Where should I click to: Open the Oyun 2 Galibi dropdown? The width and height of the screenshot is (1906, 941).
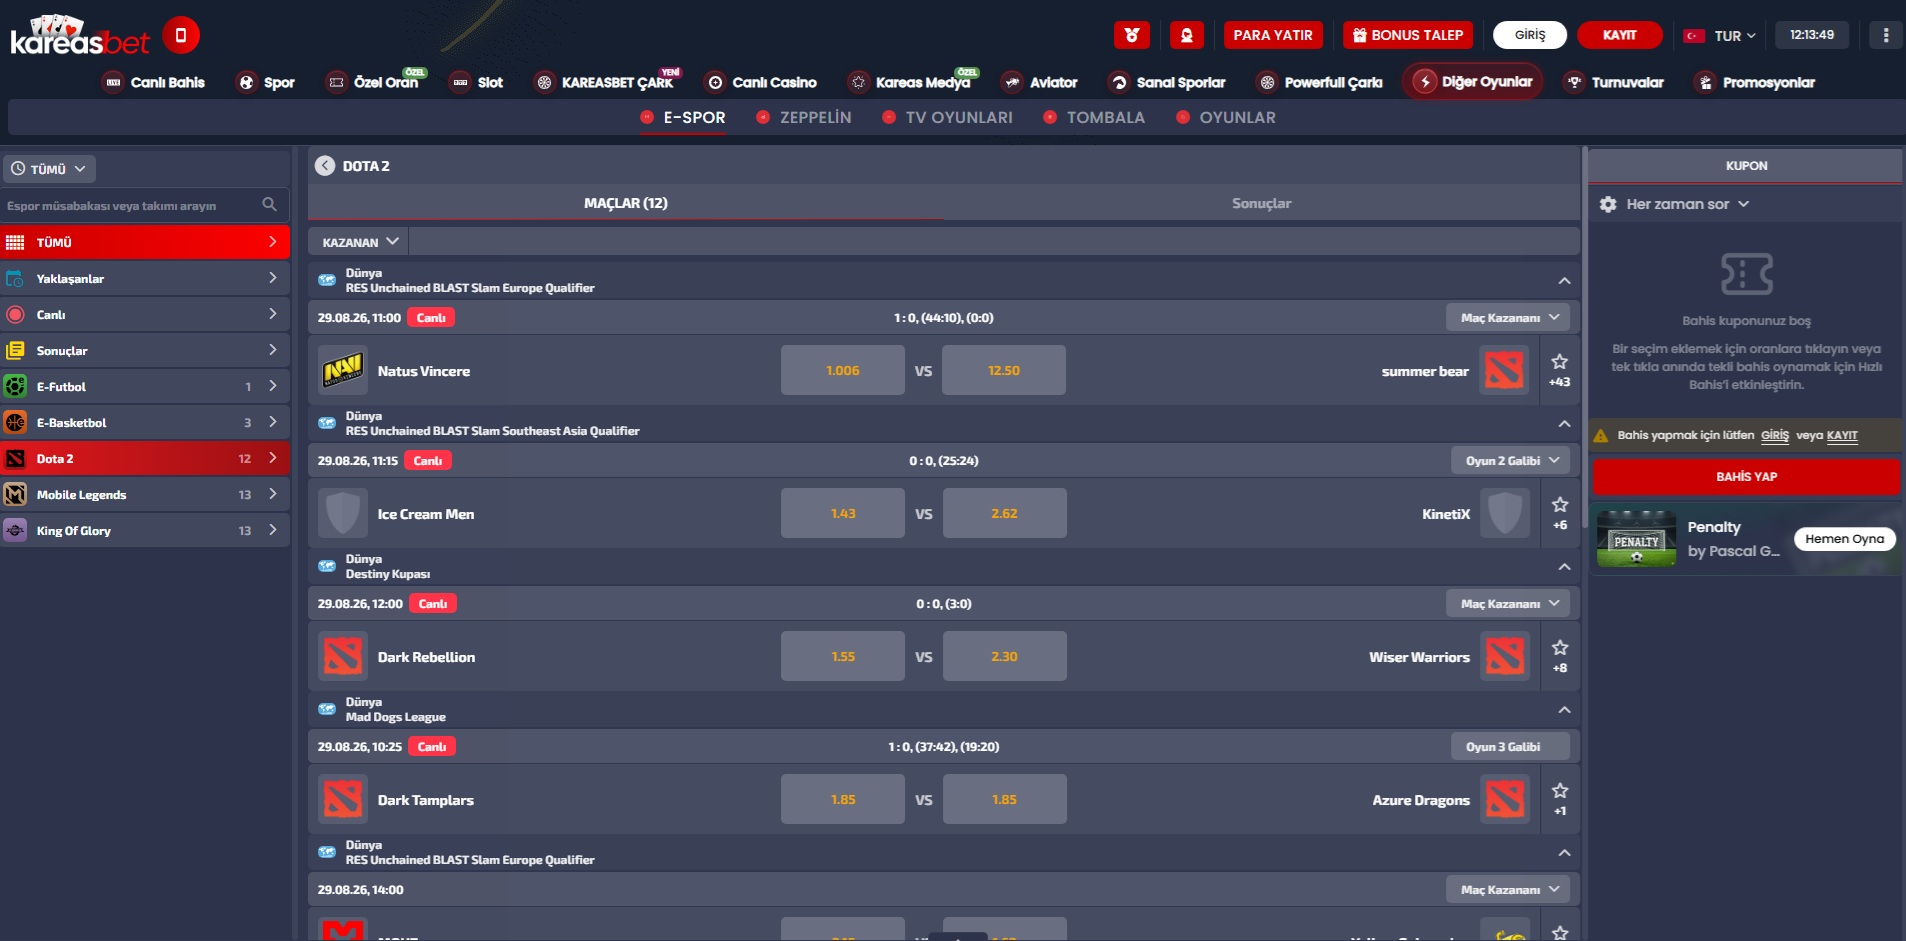click(1510, 460)
